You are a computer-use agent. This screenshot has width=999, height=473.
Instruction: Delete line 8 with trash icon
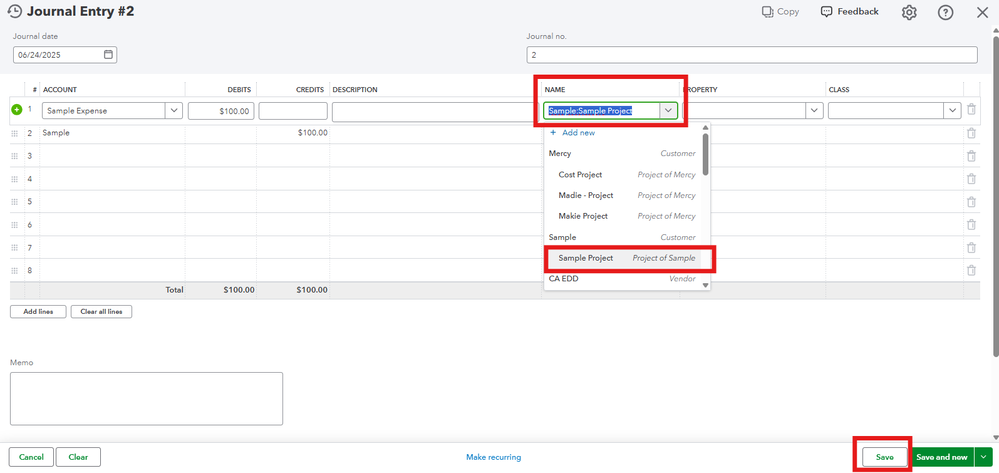[971, 271]
